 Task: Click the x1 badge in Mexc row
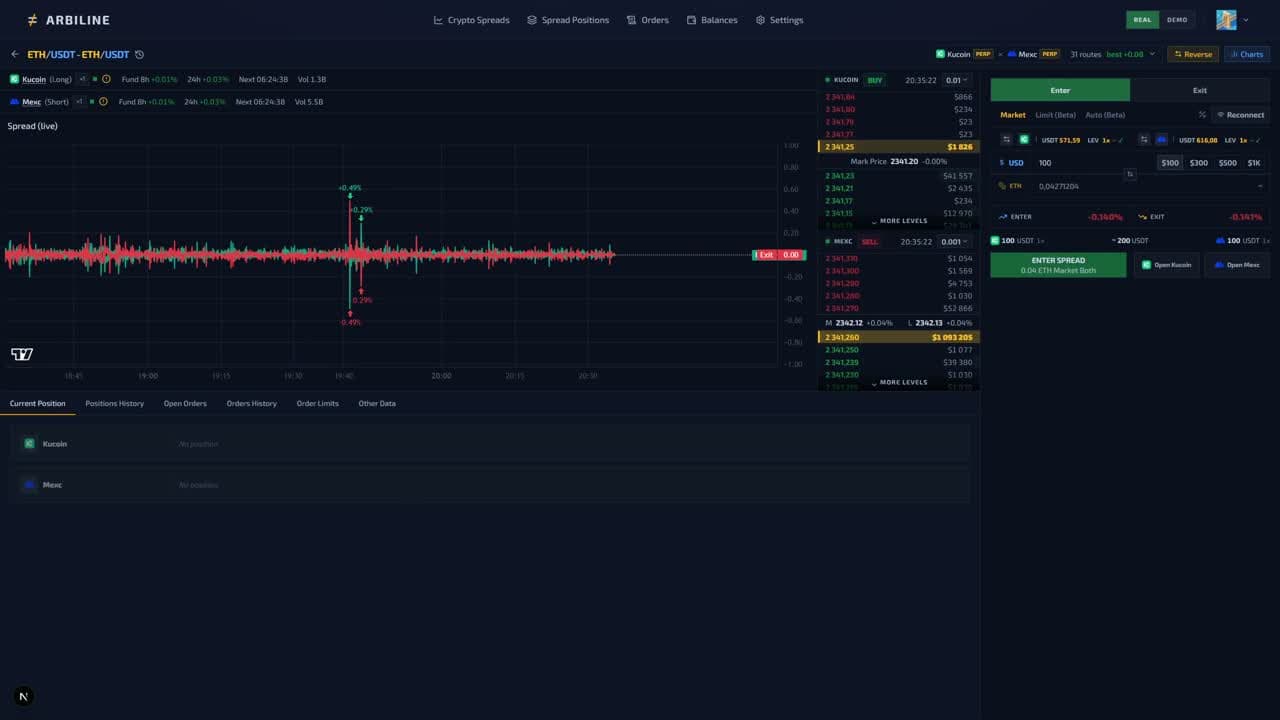79,102
